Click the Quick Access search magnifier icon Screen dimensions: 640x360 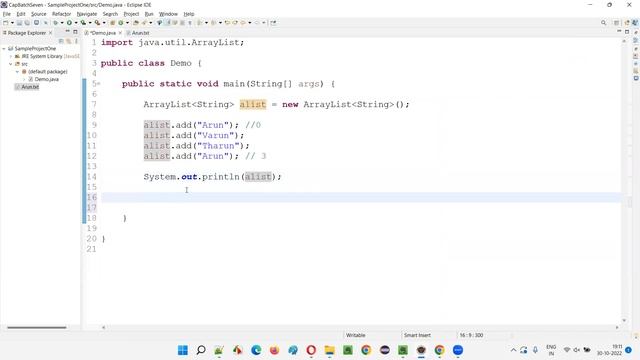603,23
